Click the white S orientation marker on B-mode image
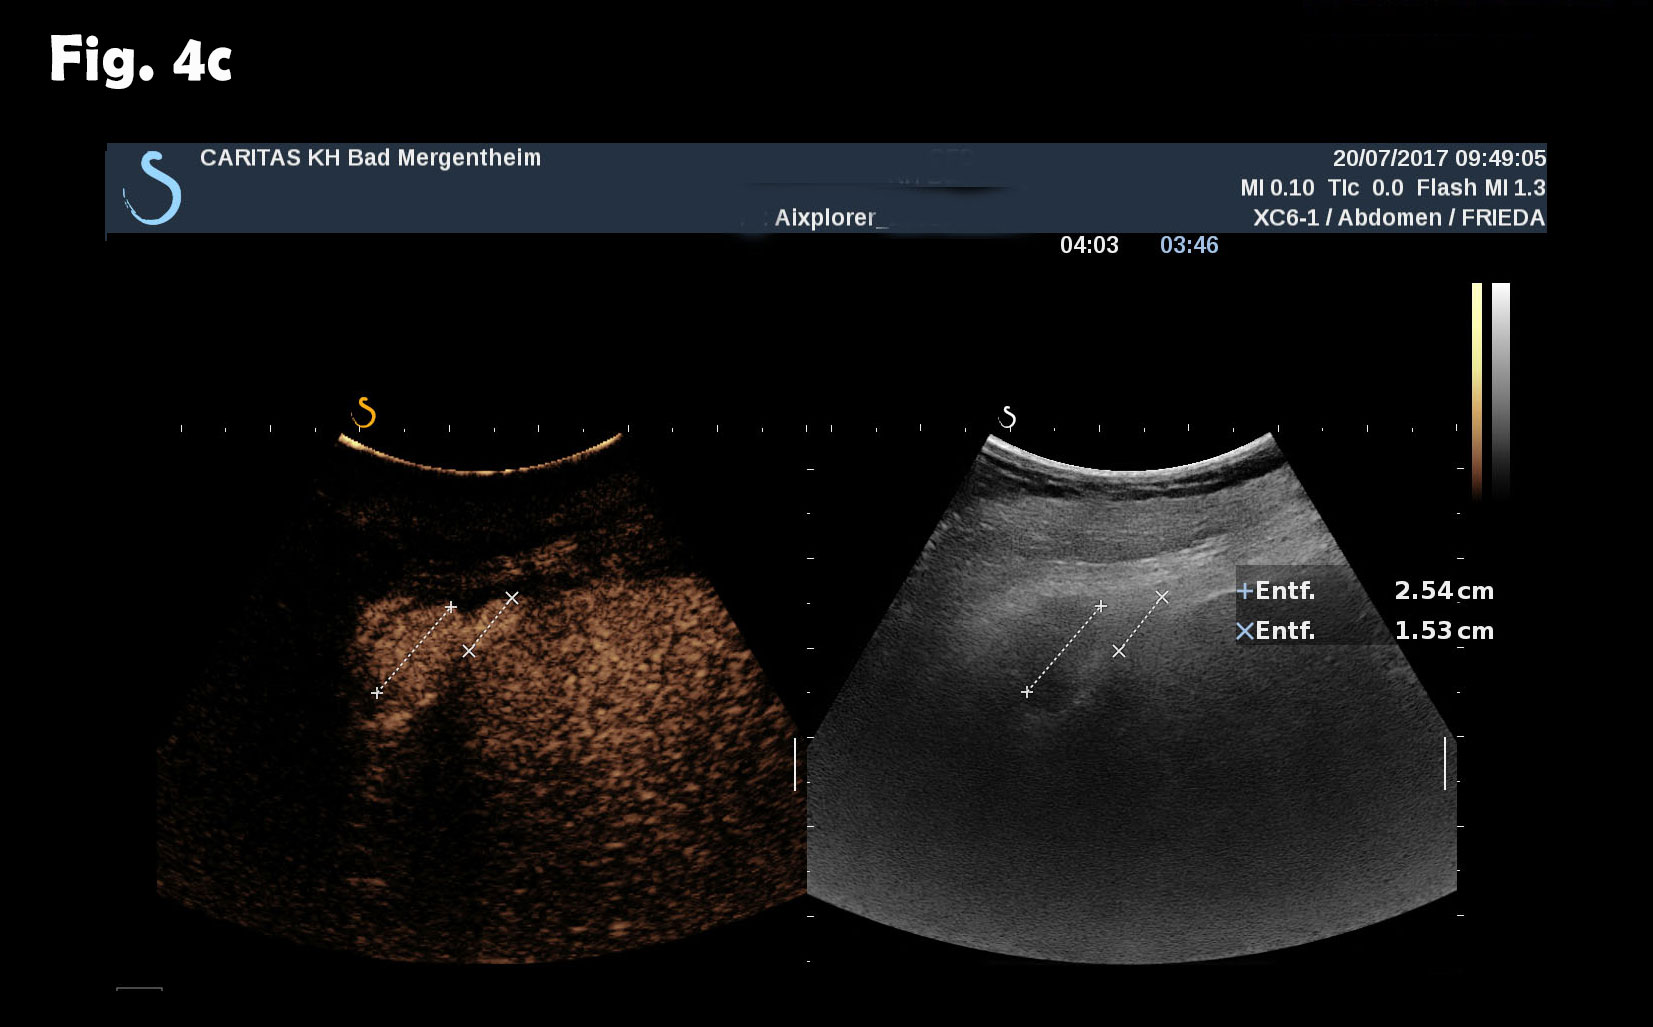 click(x=1008, y=417)
